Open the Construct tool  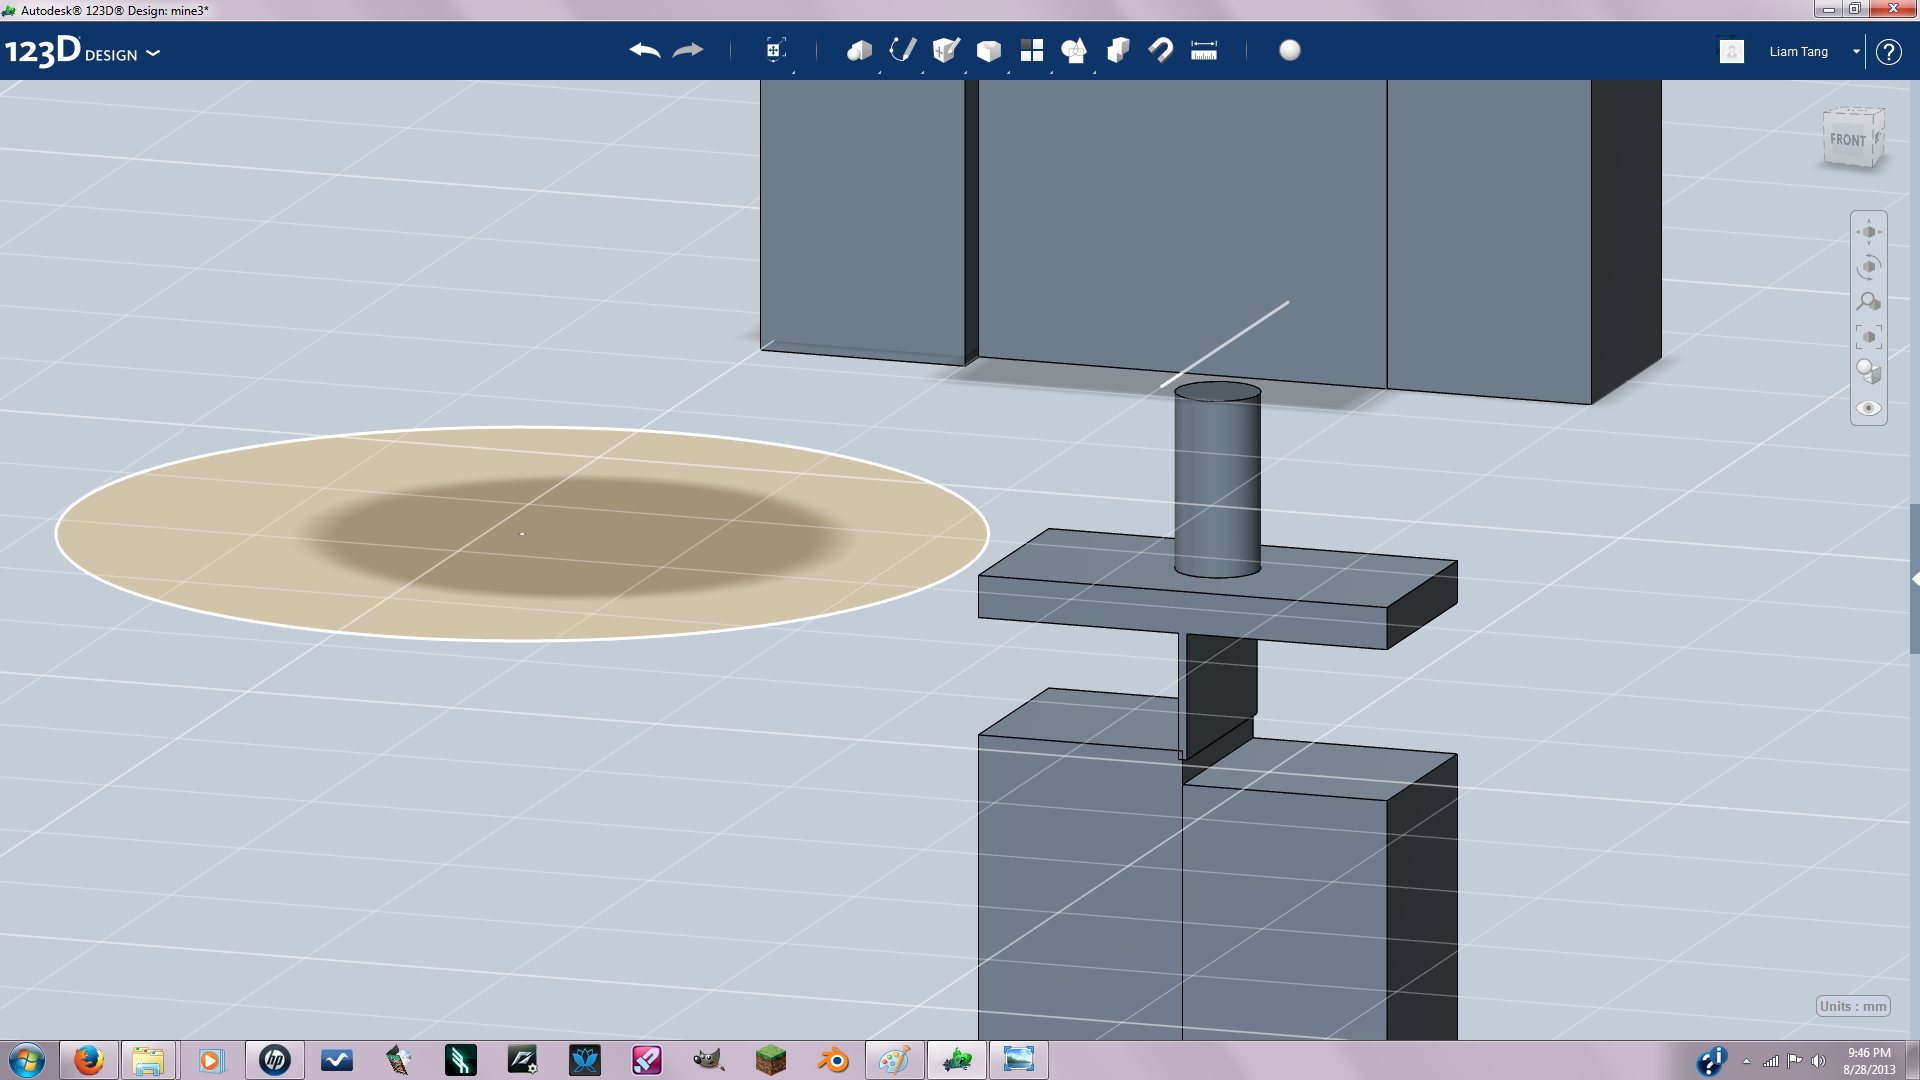(945, 50)
